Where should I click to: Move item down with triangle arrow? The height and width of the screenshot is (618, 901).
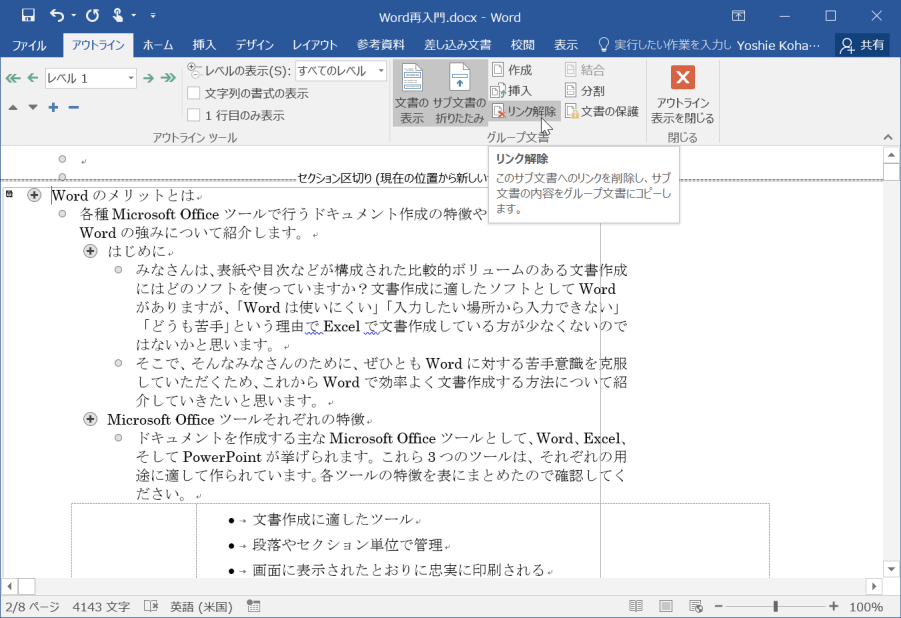(33, 108)
